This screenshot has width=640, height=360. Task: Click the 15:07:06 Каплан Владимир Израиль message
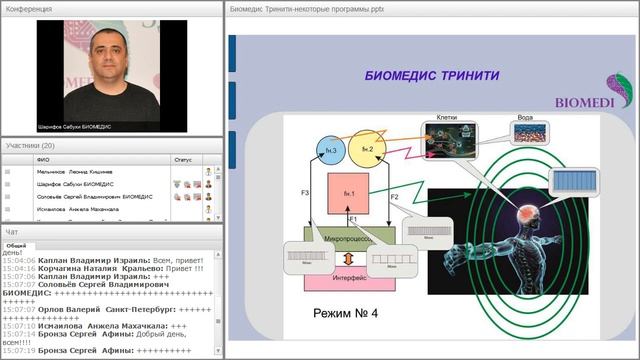tap(86, 277)
